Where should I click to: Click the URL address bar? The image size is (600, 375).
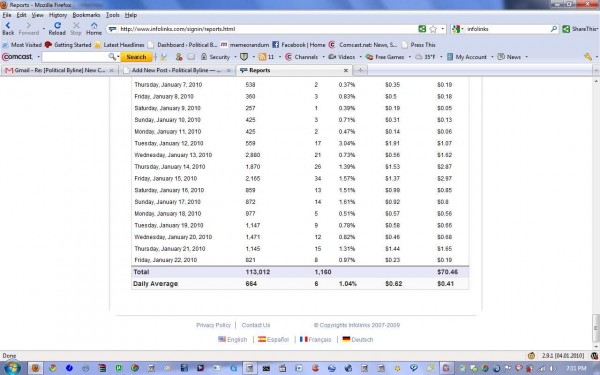click(264, 29)
